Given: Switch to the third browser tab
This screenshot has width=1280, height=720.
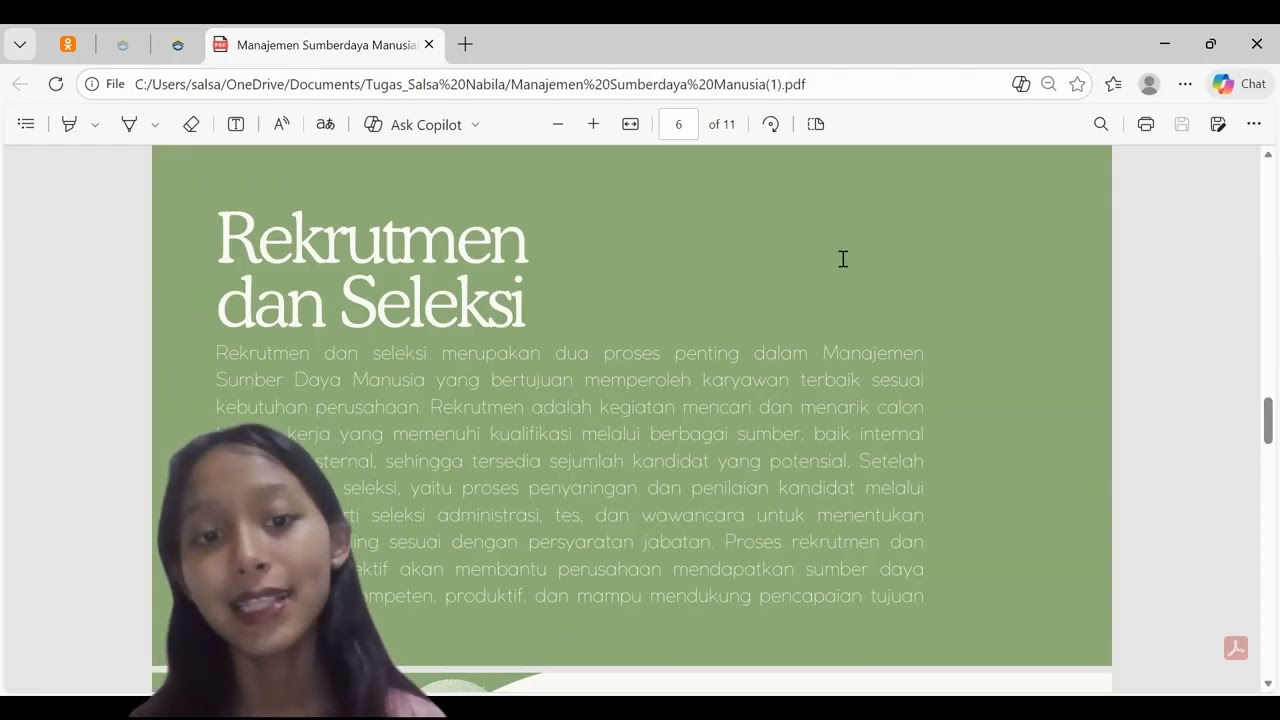Looking at the screenshot, I should pyautogui.click(x=178, y=44).
